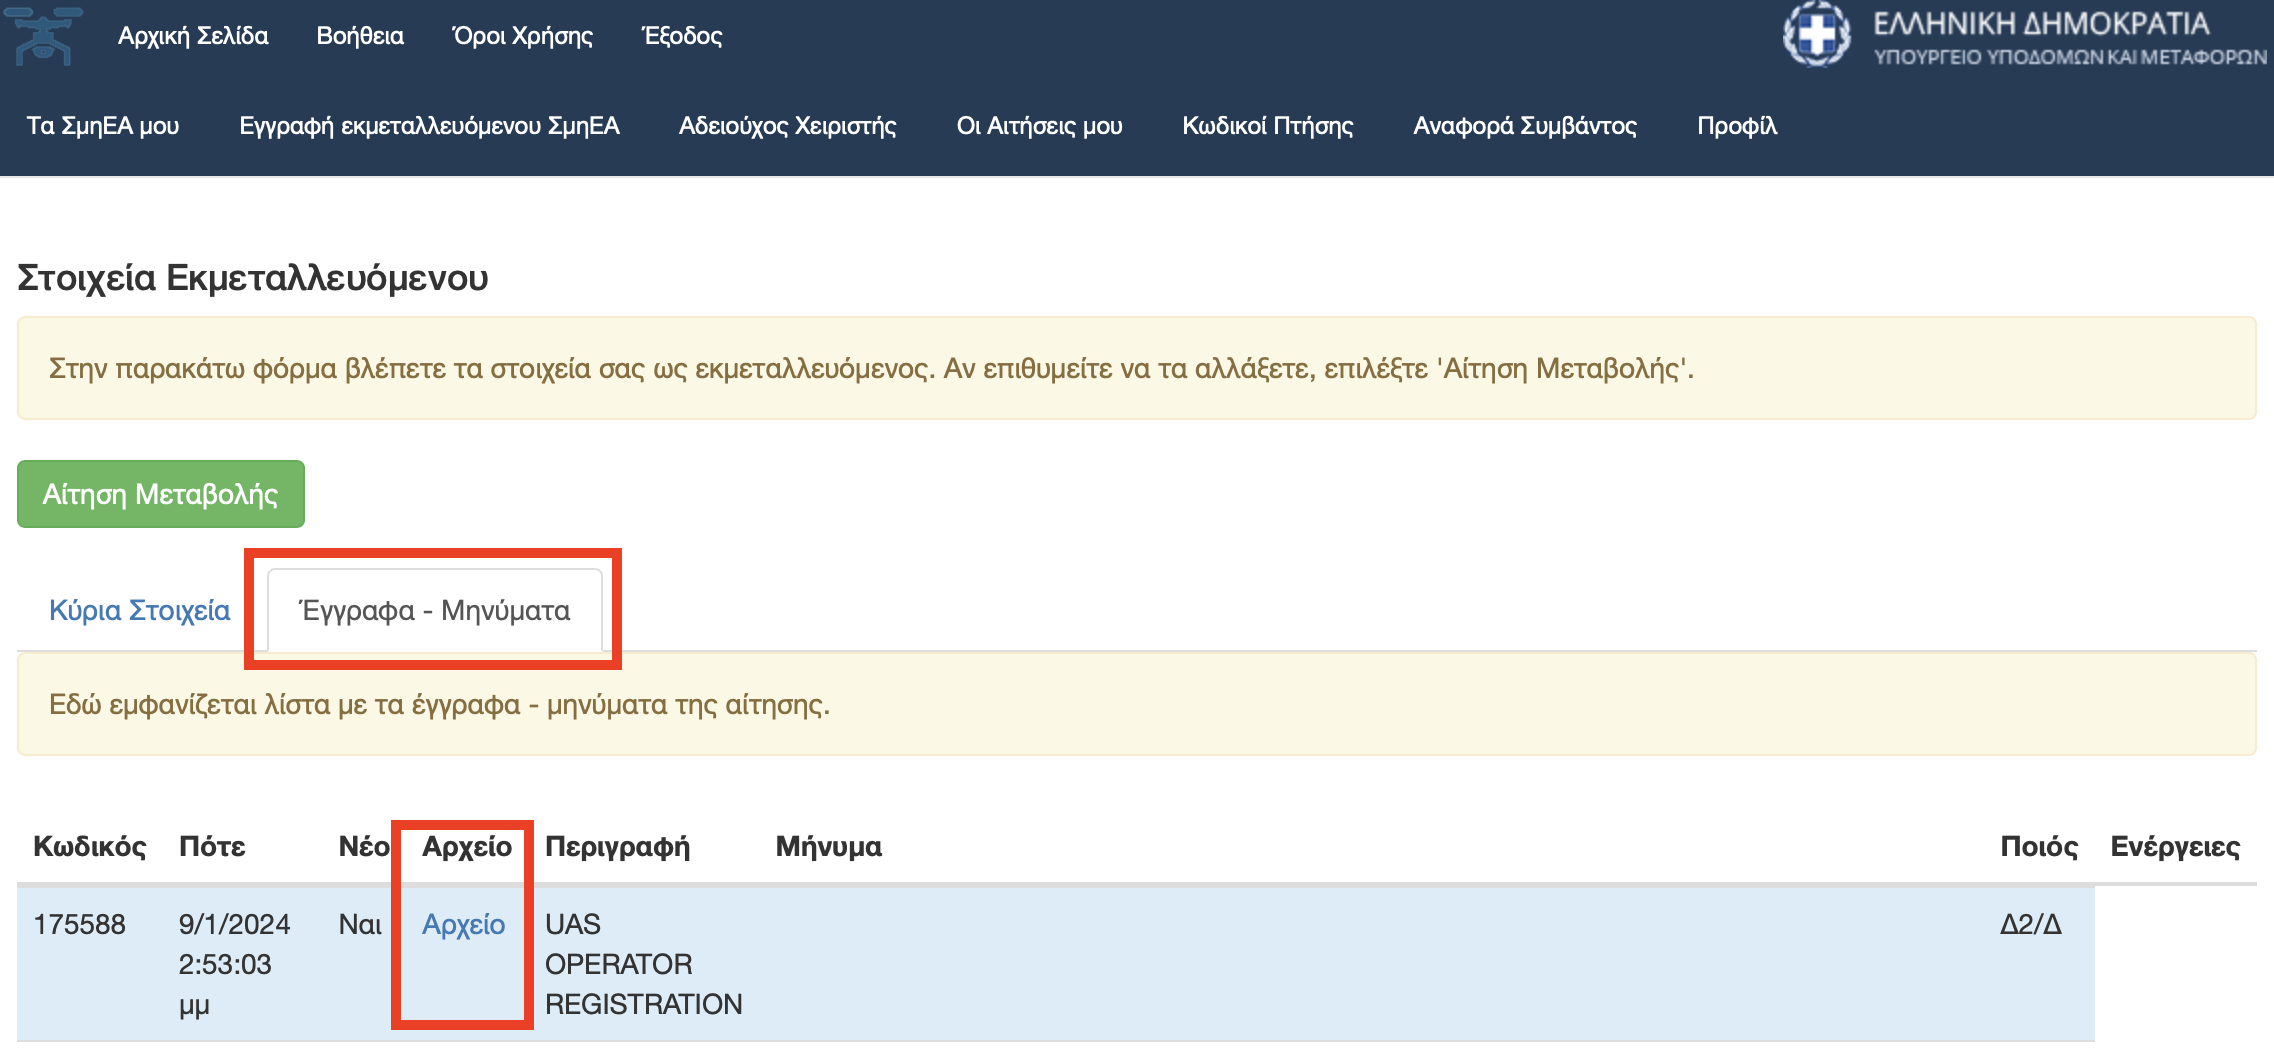Download the Αρχείο file link
Screen dimensions: 2274x1058
click(x=463, y=924)
